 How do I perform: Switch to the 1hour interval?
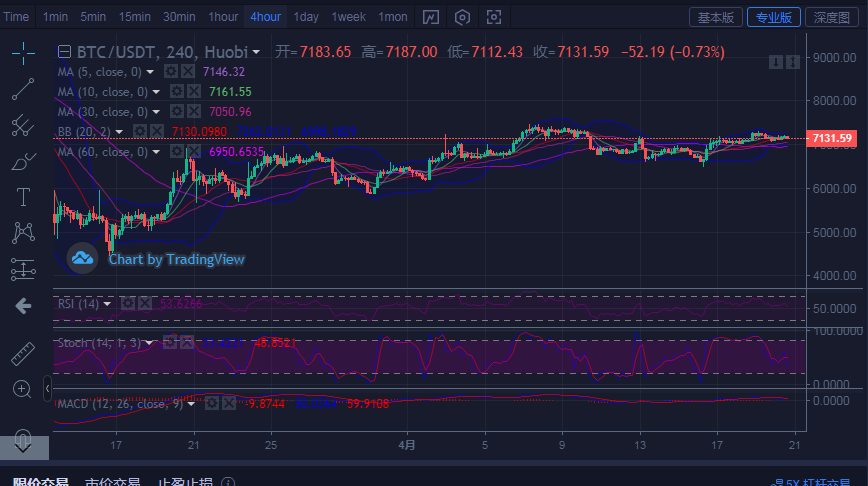point(223,17)
